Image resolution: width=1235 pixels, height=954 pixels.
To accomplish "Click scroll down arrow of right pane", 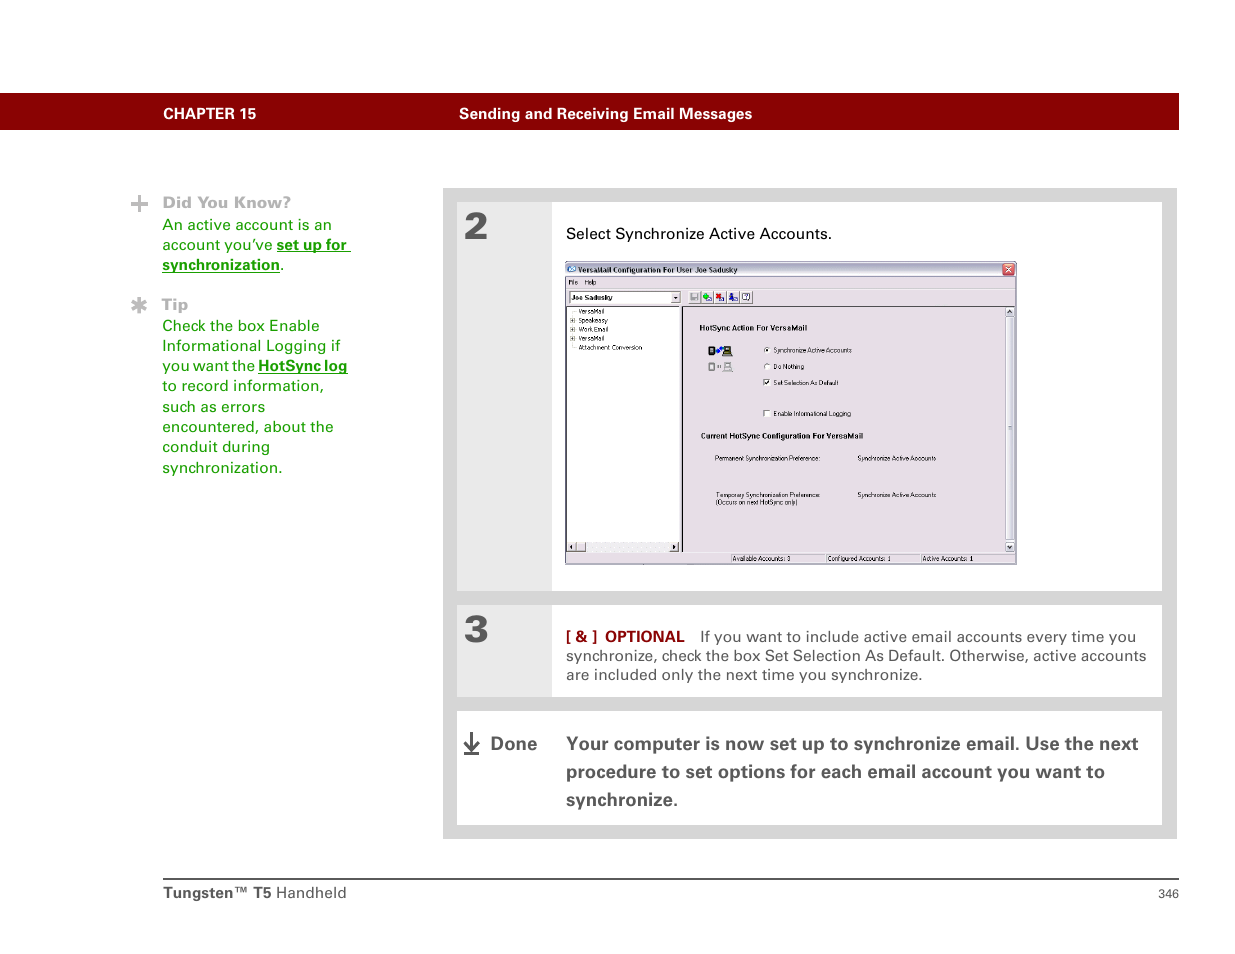I will 1009,547.
